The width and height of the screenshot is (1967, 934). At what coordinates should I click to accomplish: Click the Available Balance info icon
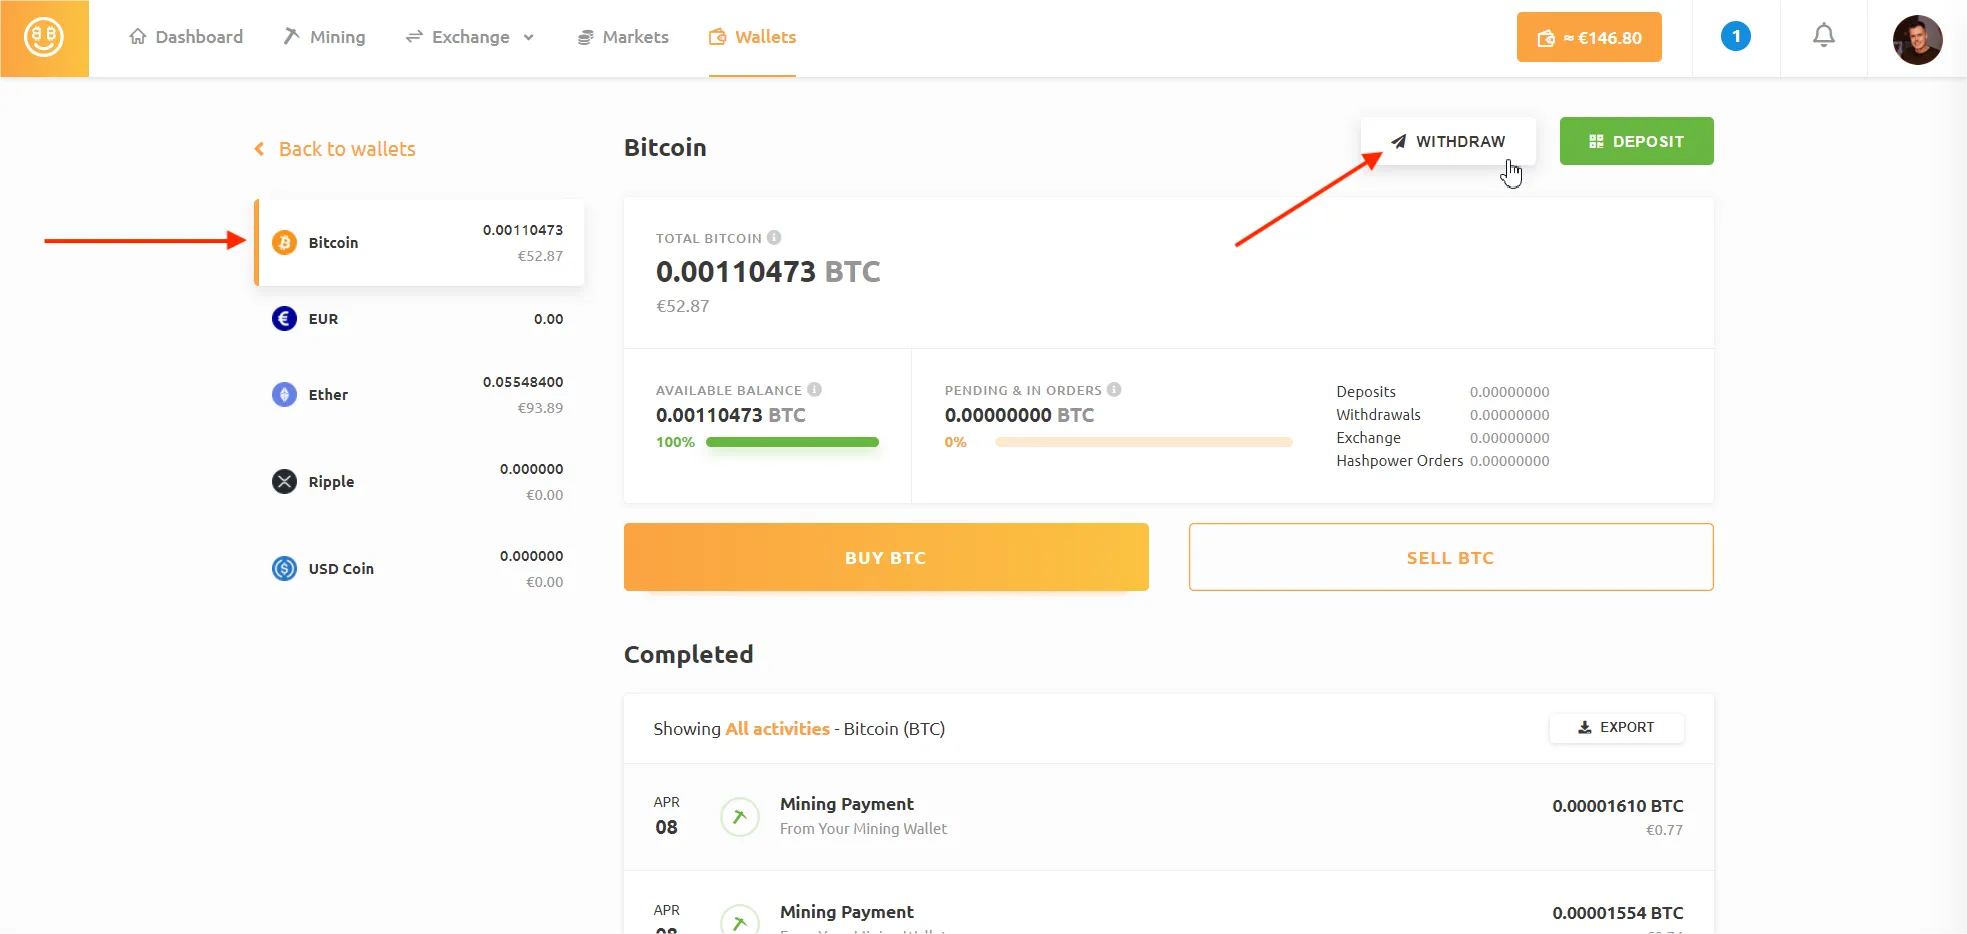coord(814,390)
